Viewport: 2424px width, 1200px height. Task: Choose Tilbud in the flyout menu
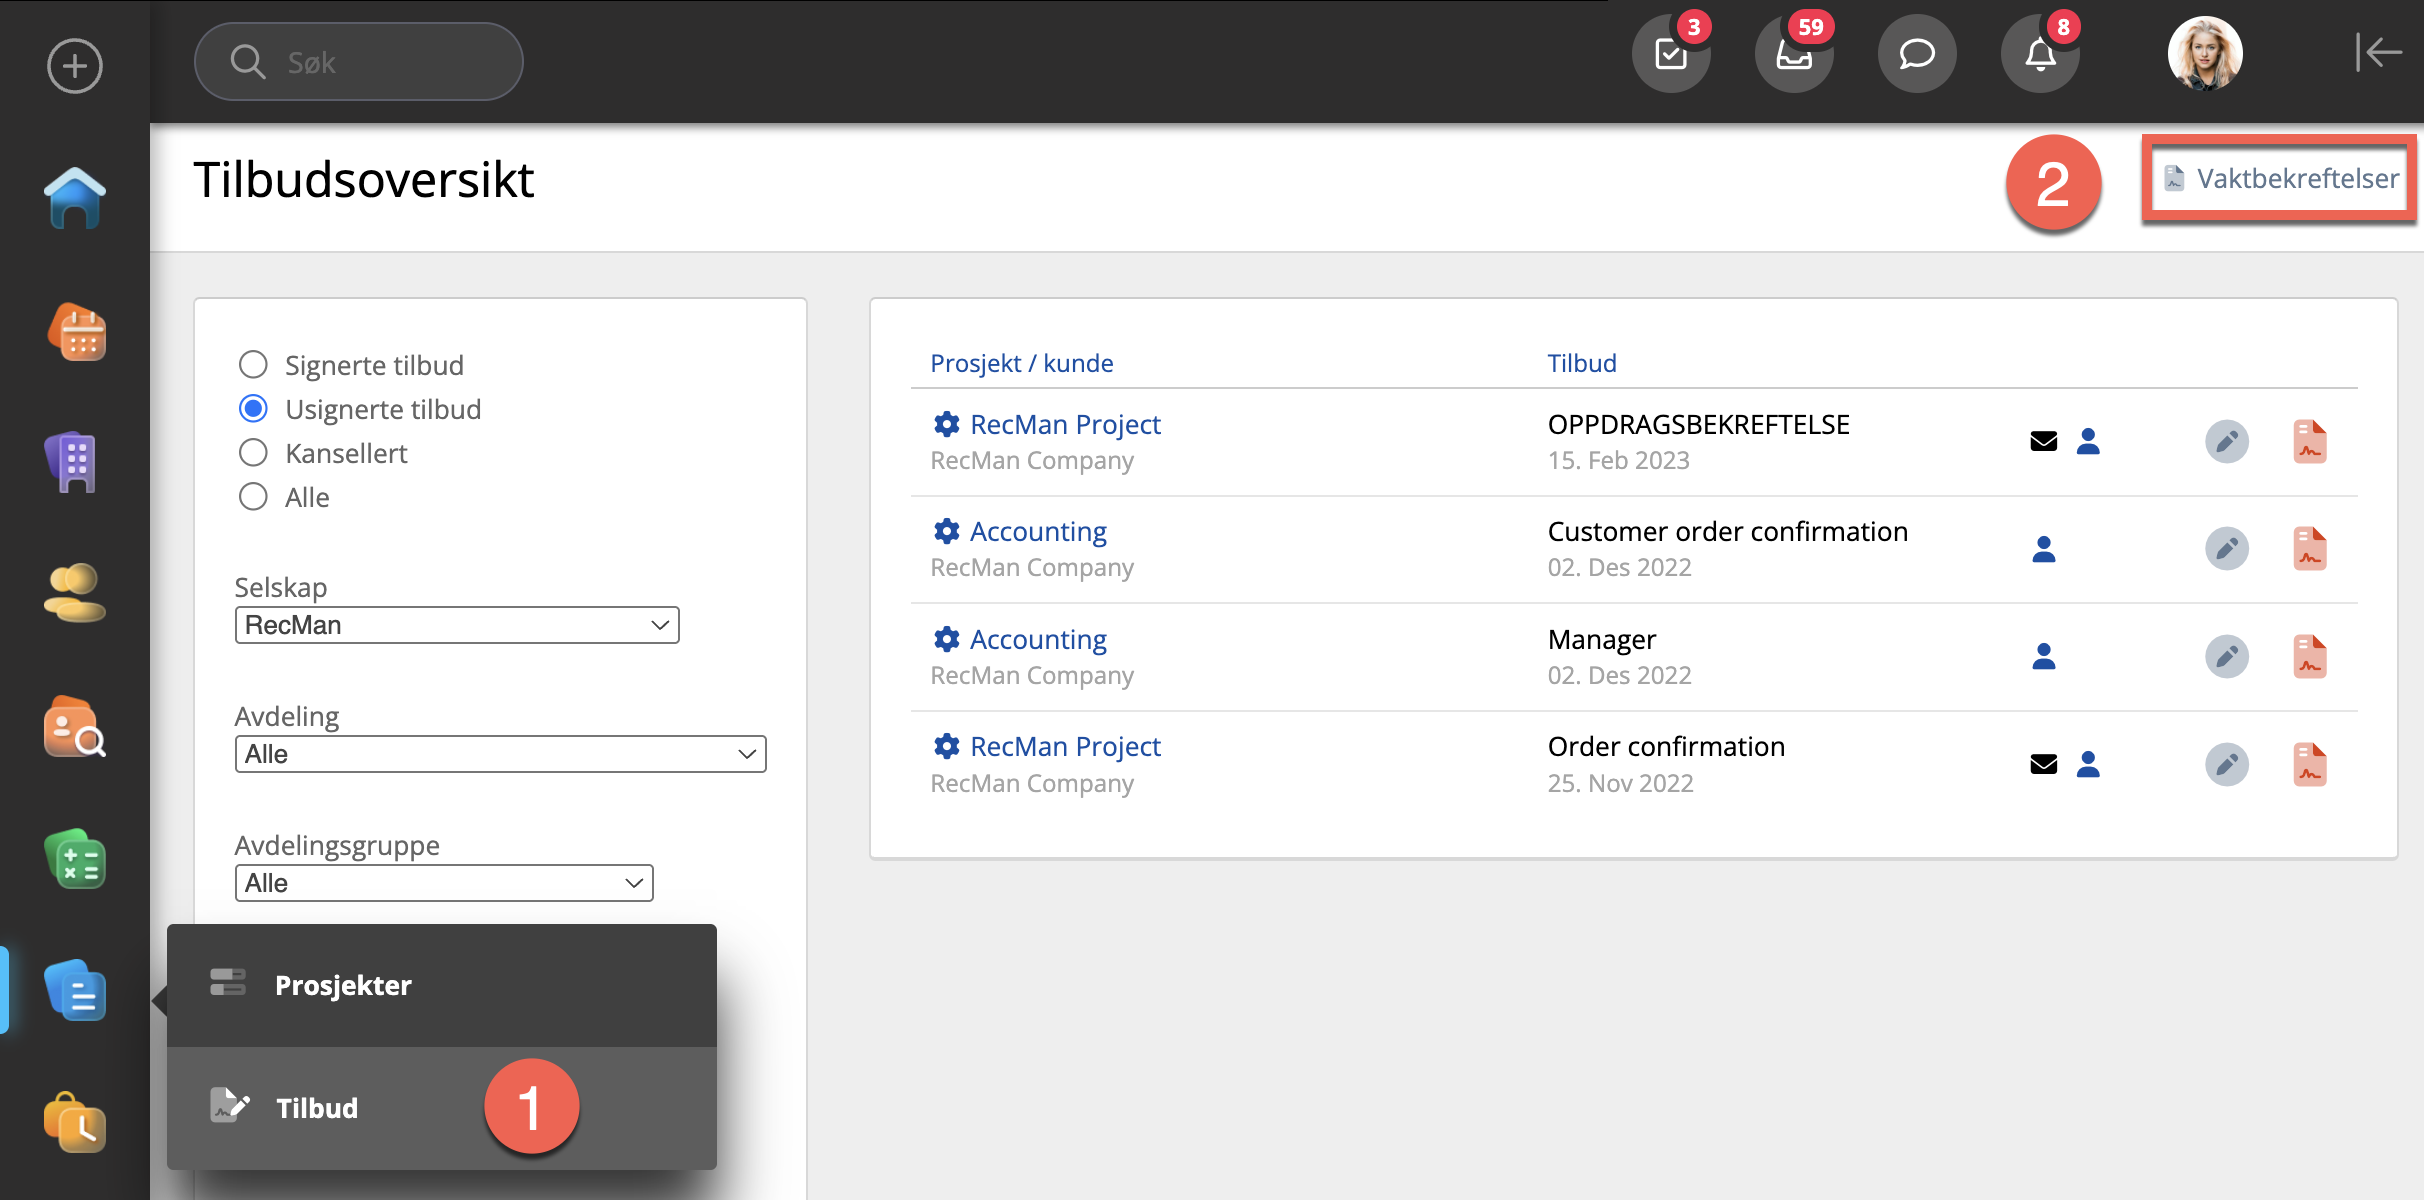tap(316, 1108)
